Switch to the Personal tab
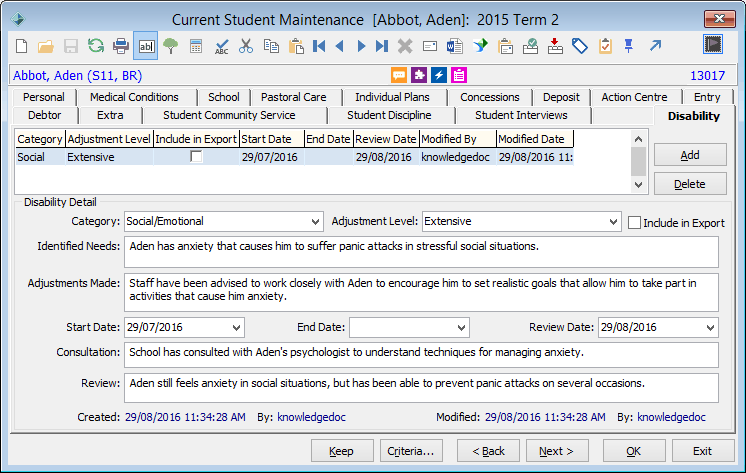Screen dimensions: 746x473 [44, 97]
